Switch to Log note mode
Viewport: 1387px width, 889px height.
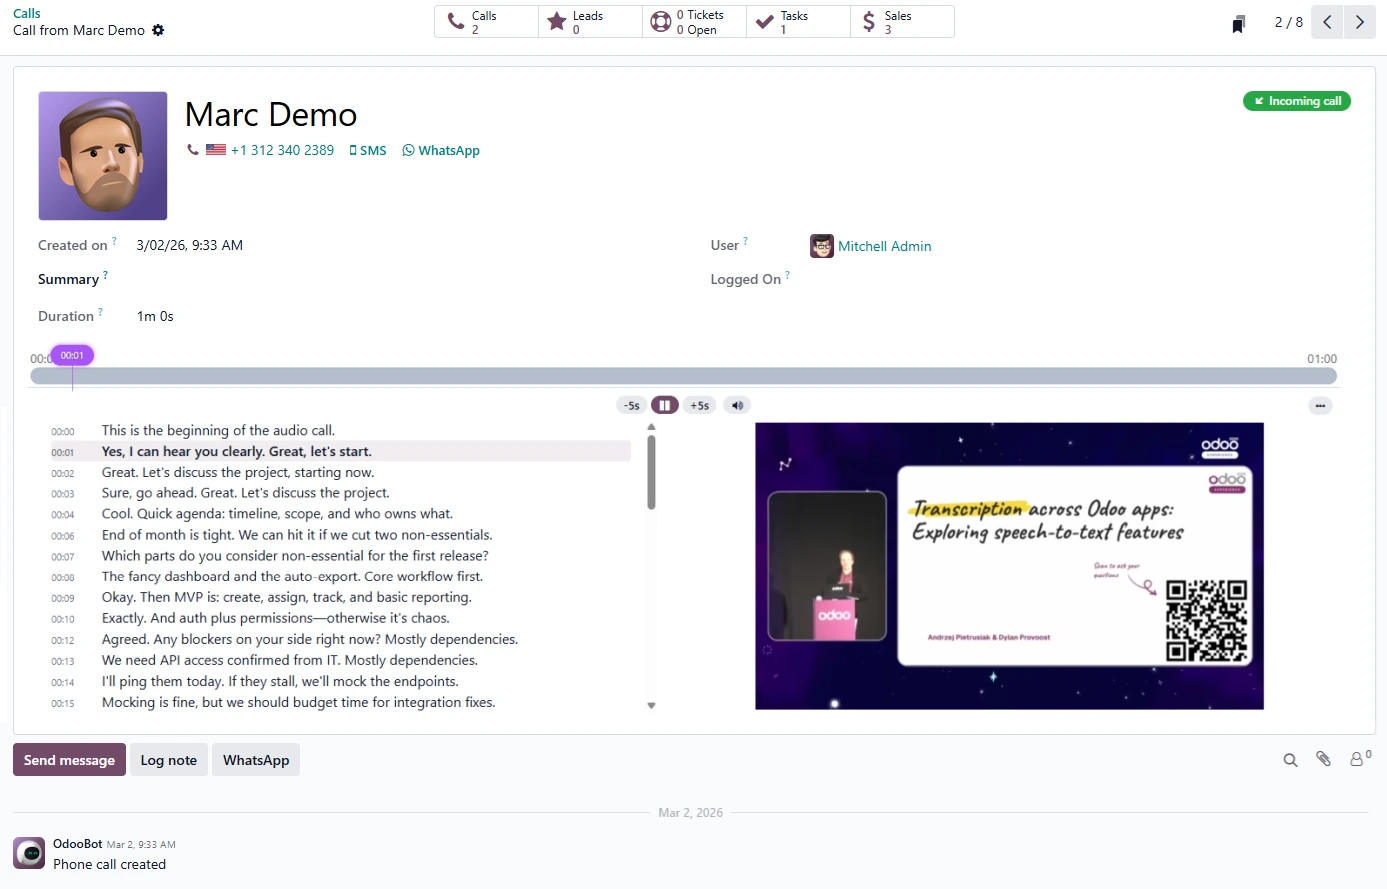click(168, 759)
